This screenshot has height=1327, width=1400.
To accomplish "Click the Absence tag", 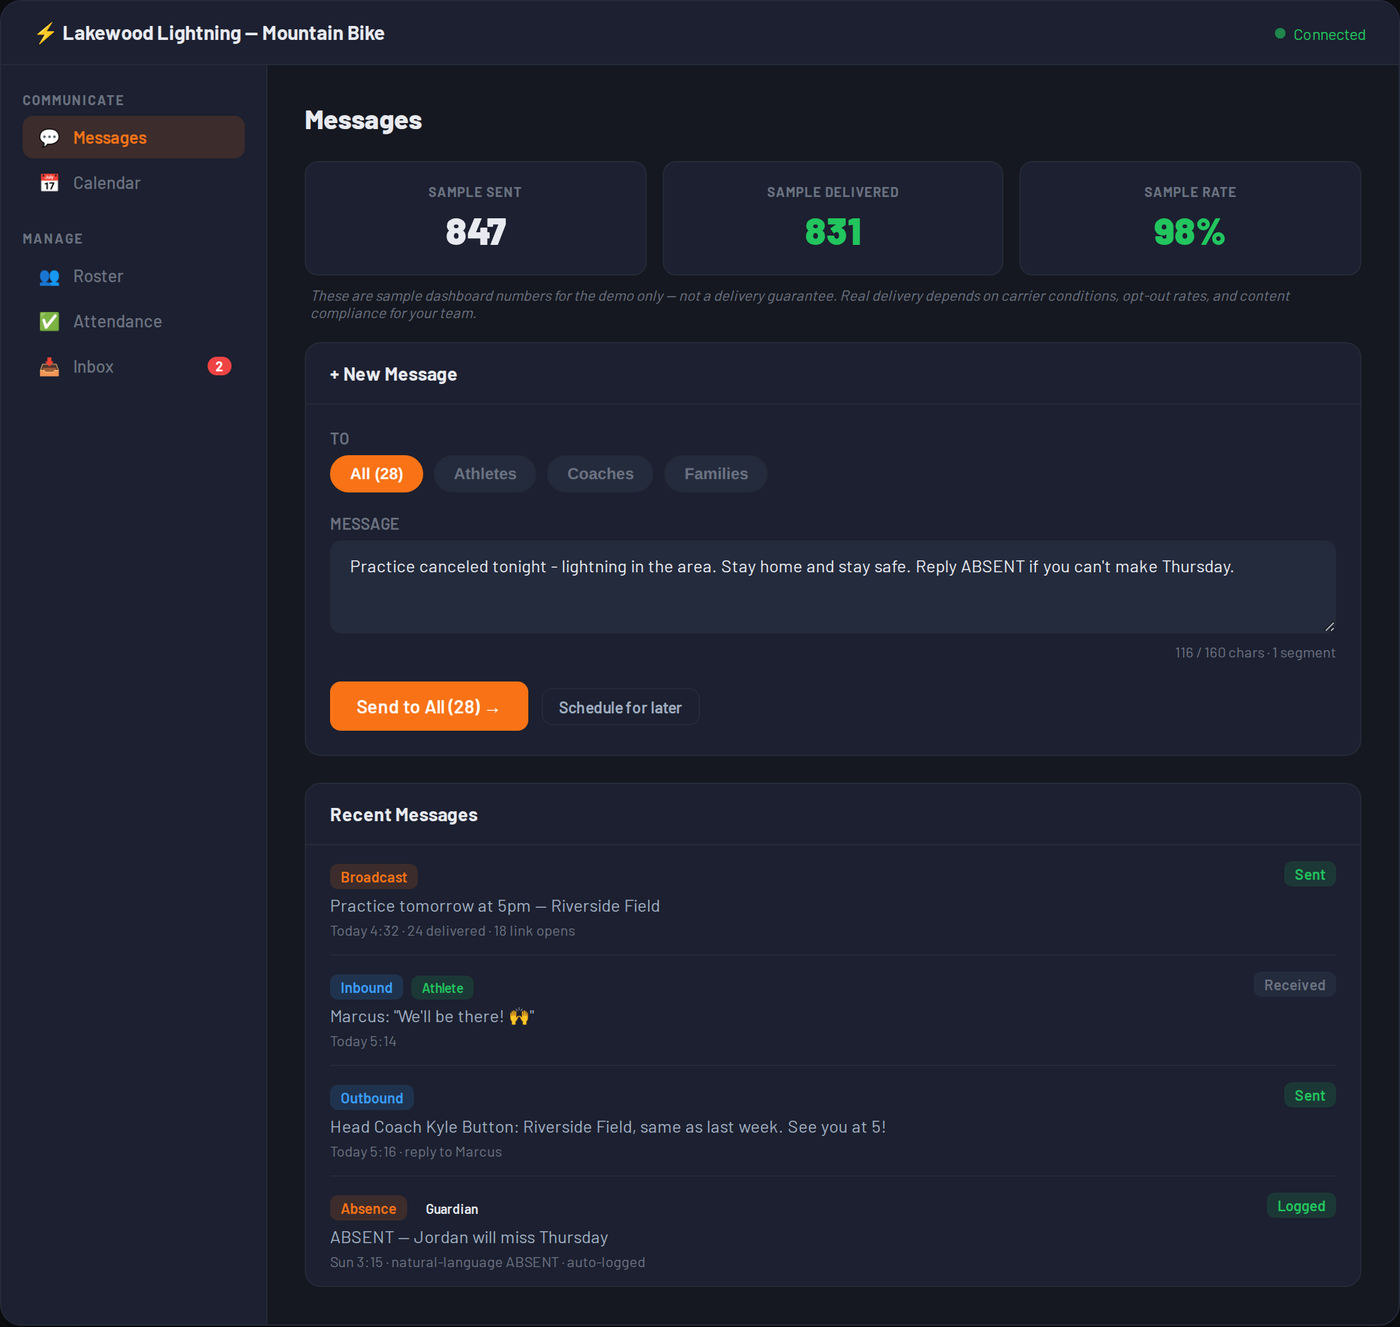I will point(368,1208).
